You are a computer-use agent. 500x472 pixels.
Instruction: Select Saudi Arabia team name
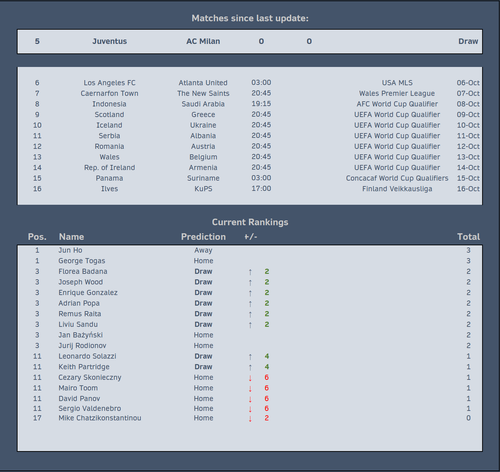pyautogui.click(x=203, y=104)
